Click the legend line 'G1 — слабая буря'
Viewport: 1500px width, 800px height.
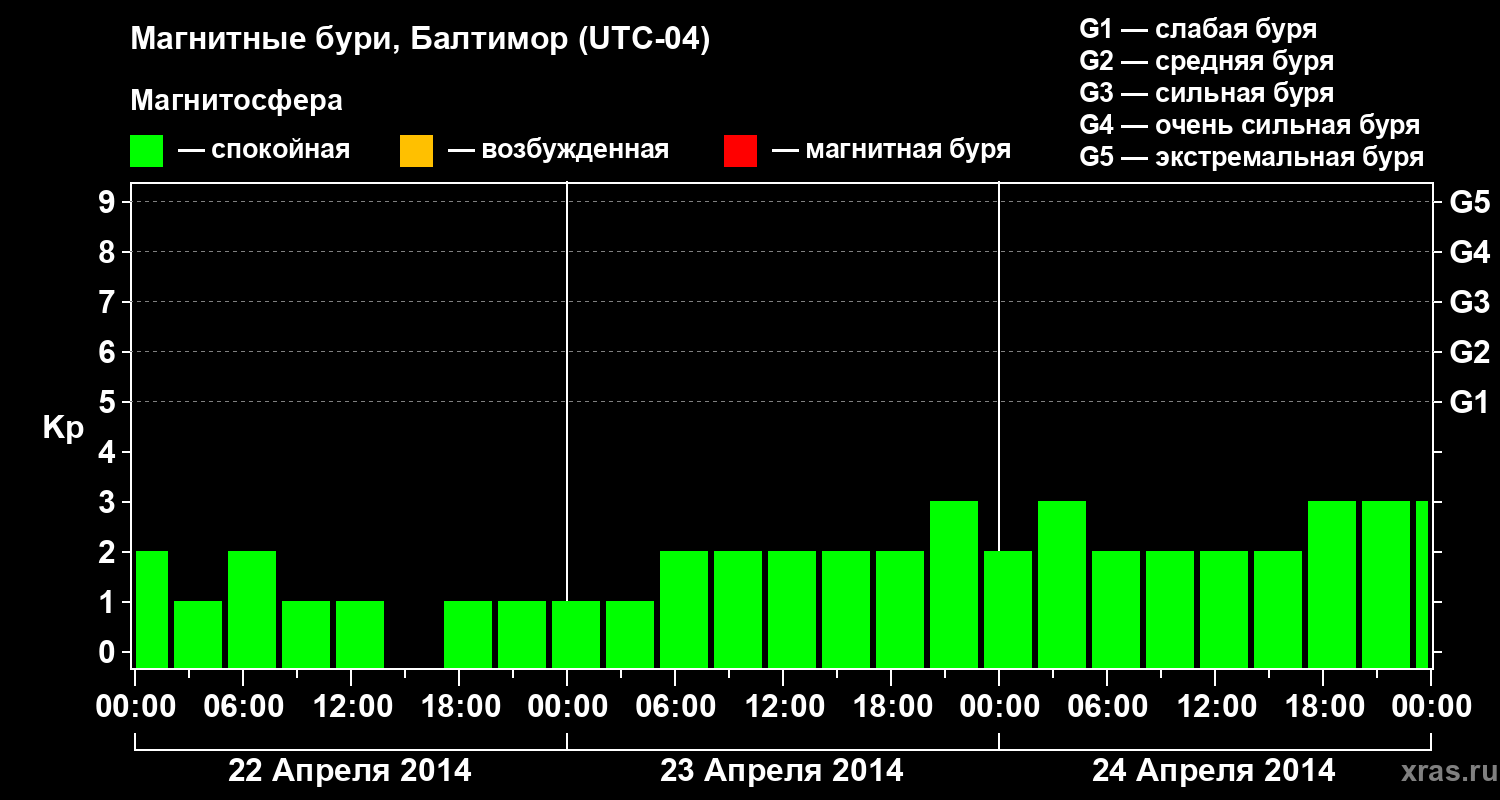pos(1198,29)
